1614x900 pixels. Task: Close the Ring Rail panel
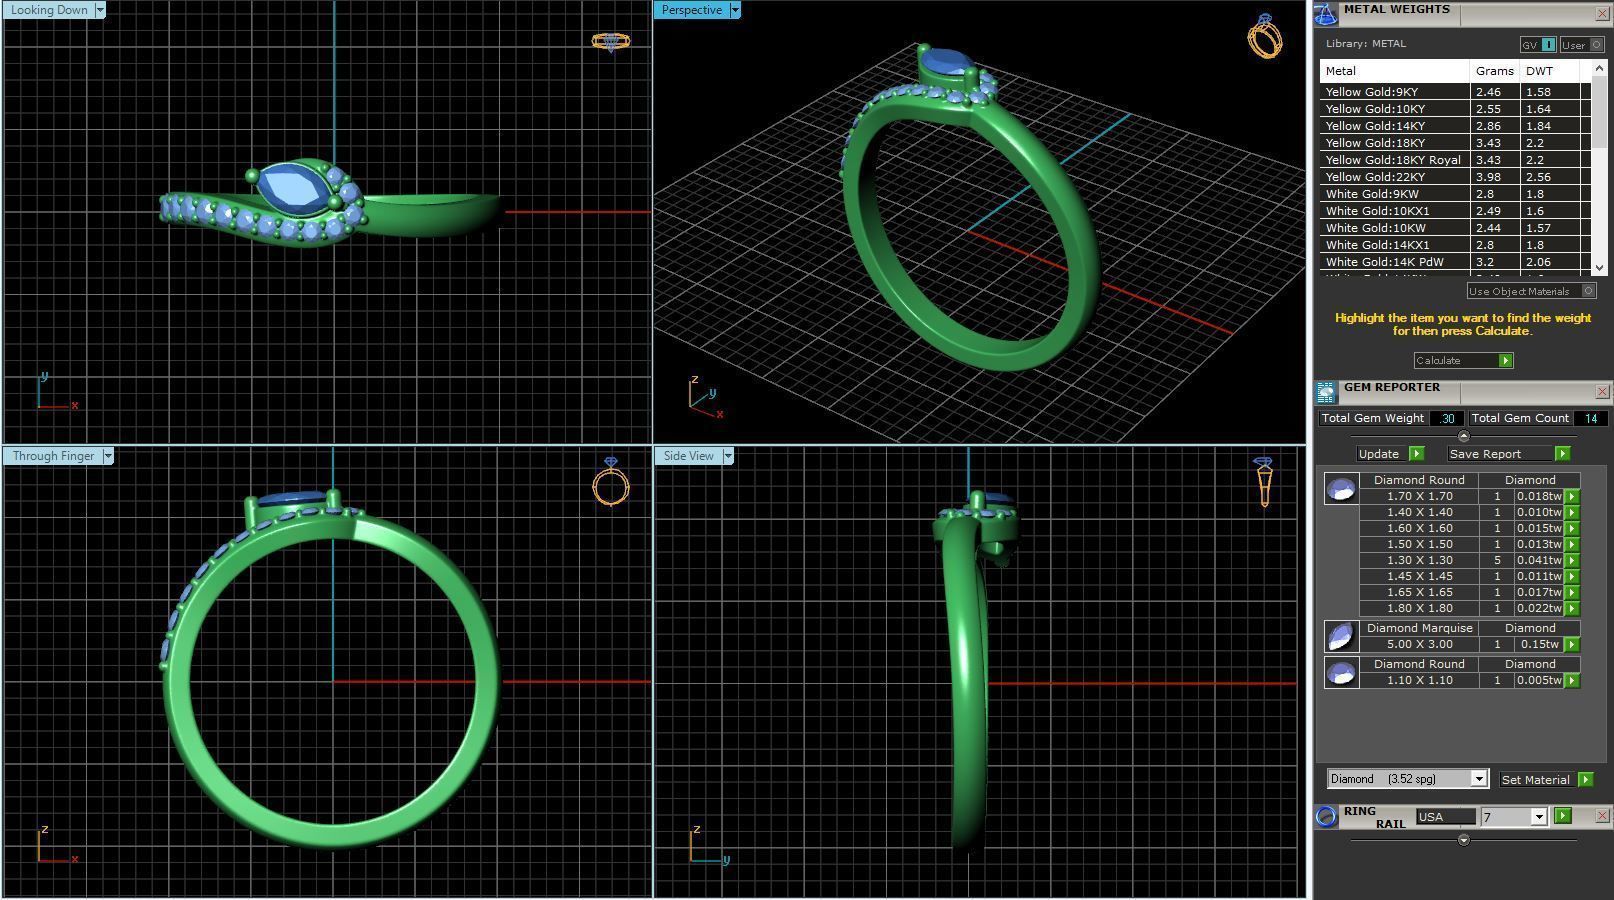[1602, 816]
